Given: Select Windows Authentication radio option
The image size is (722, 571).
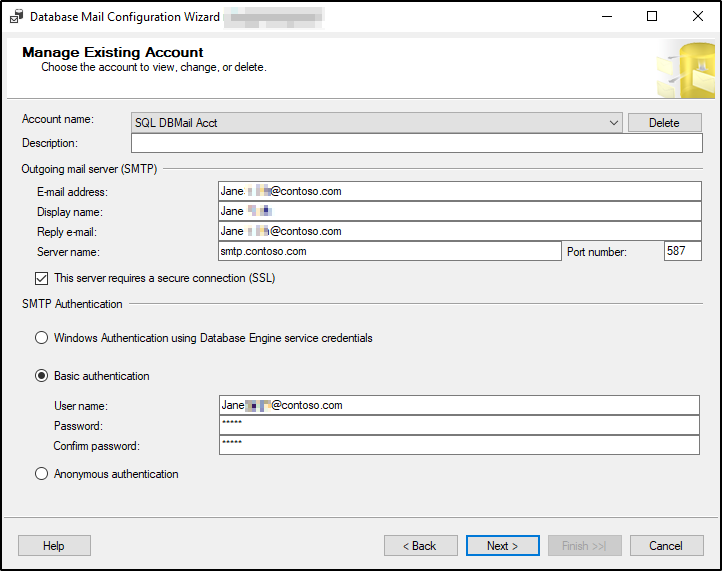Looking at the screenshot, I should tap(42, 338).
